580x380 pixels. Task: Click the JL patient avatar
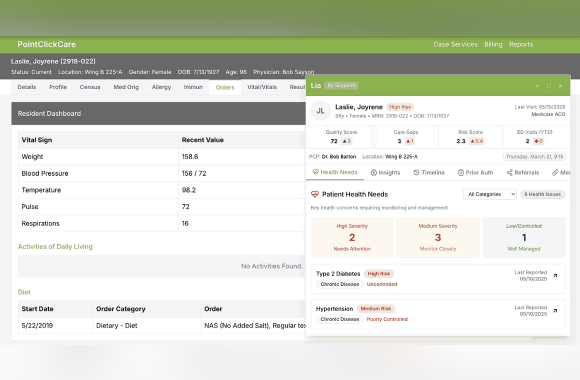(320, 111)
